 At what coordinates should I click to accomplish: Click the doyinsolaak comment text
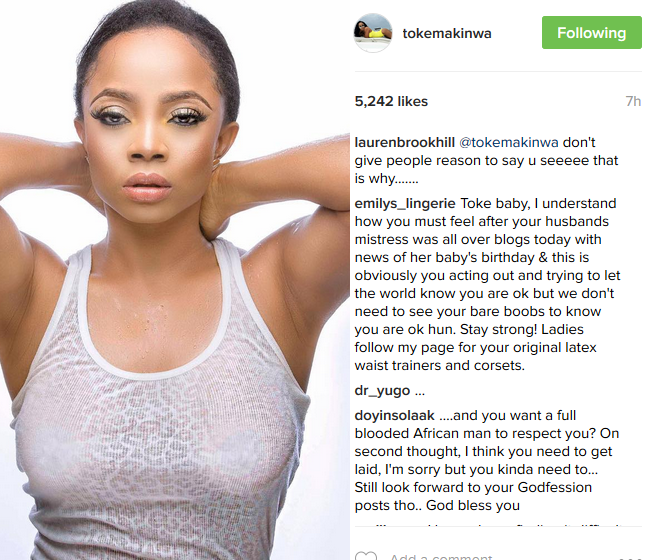pyautogui.click(x=487, y=460)
